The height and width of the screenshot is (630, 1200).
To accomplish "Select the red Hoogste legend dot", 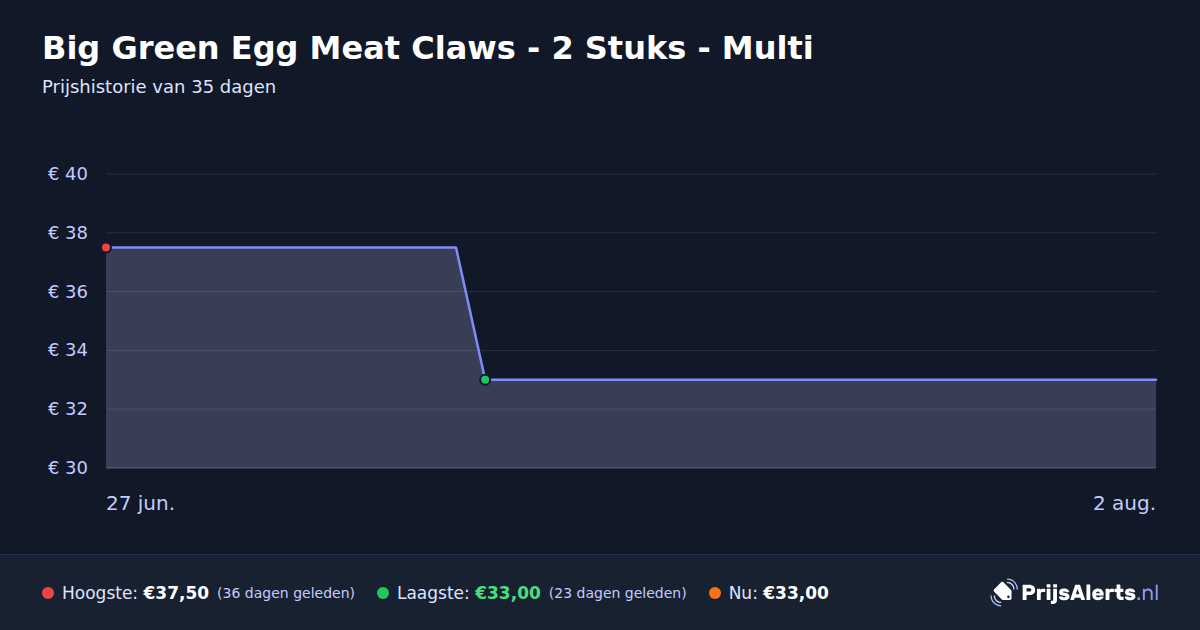I will pyautogui.click(x=48, y=593).
